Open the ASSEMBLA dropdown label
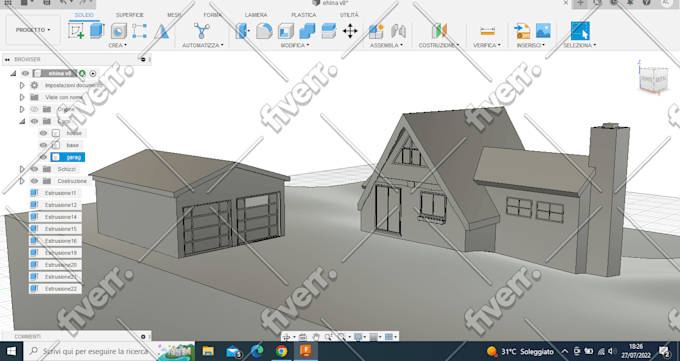Image resolution: width=680 pixels, height=361 pixels. 386,45
